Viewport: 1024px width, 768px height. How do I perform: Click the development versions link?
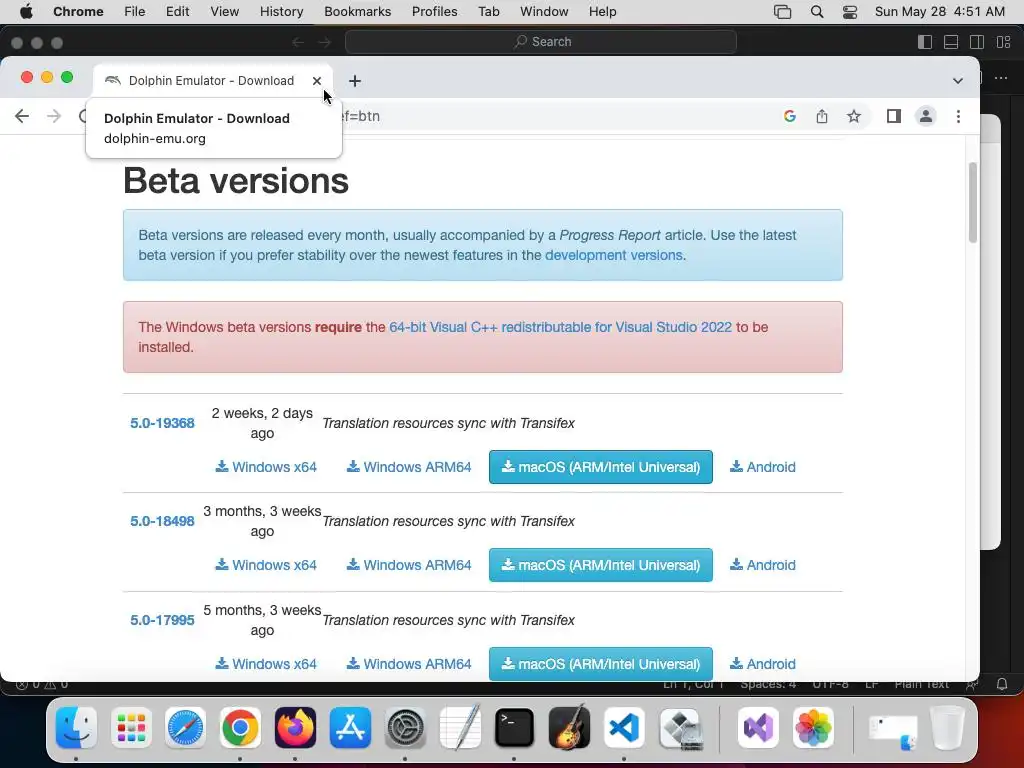click(613, 255)
